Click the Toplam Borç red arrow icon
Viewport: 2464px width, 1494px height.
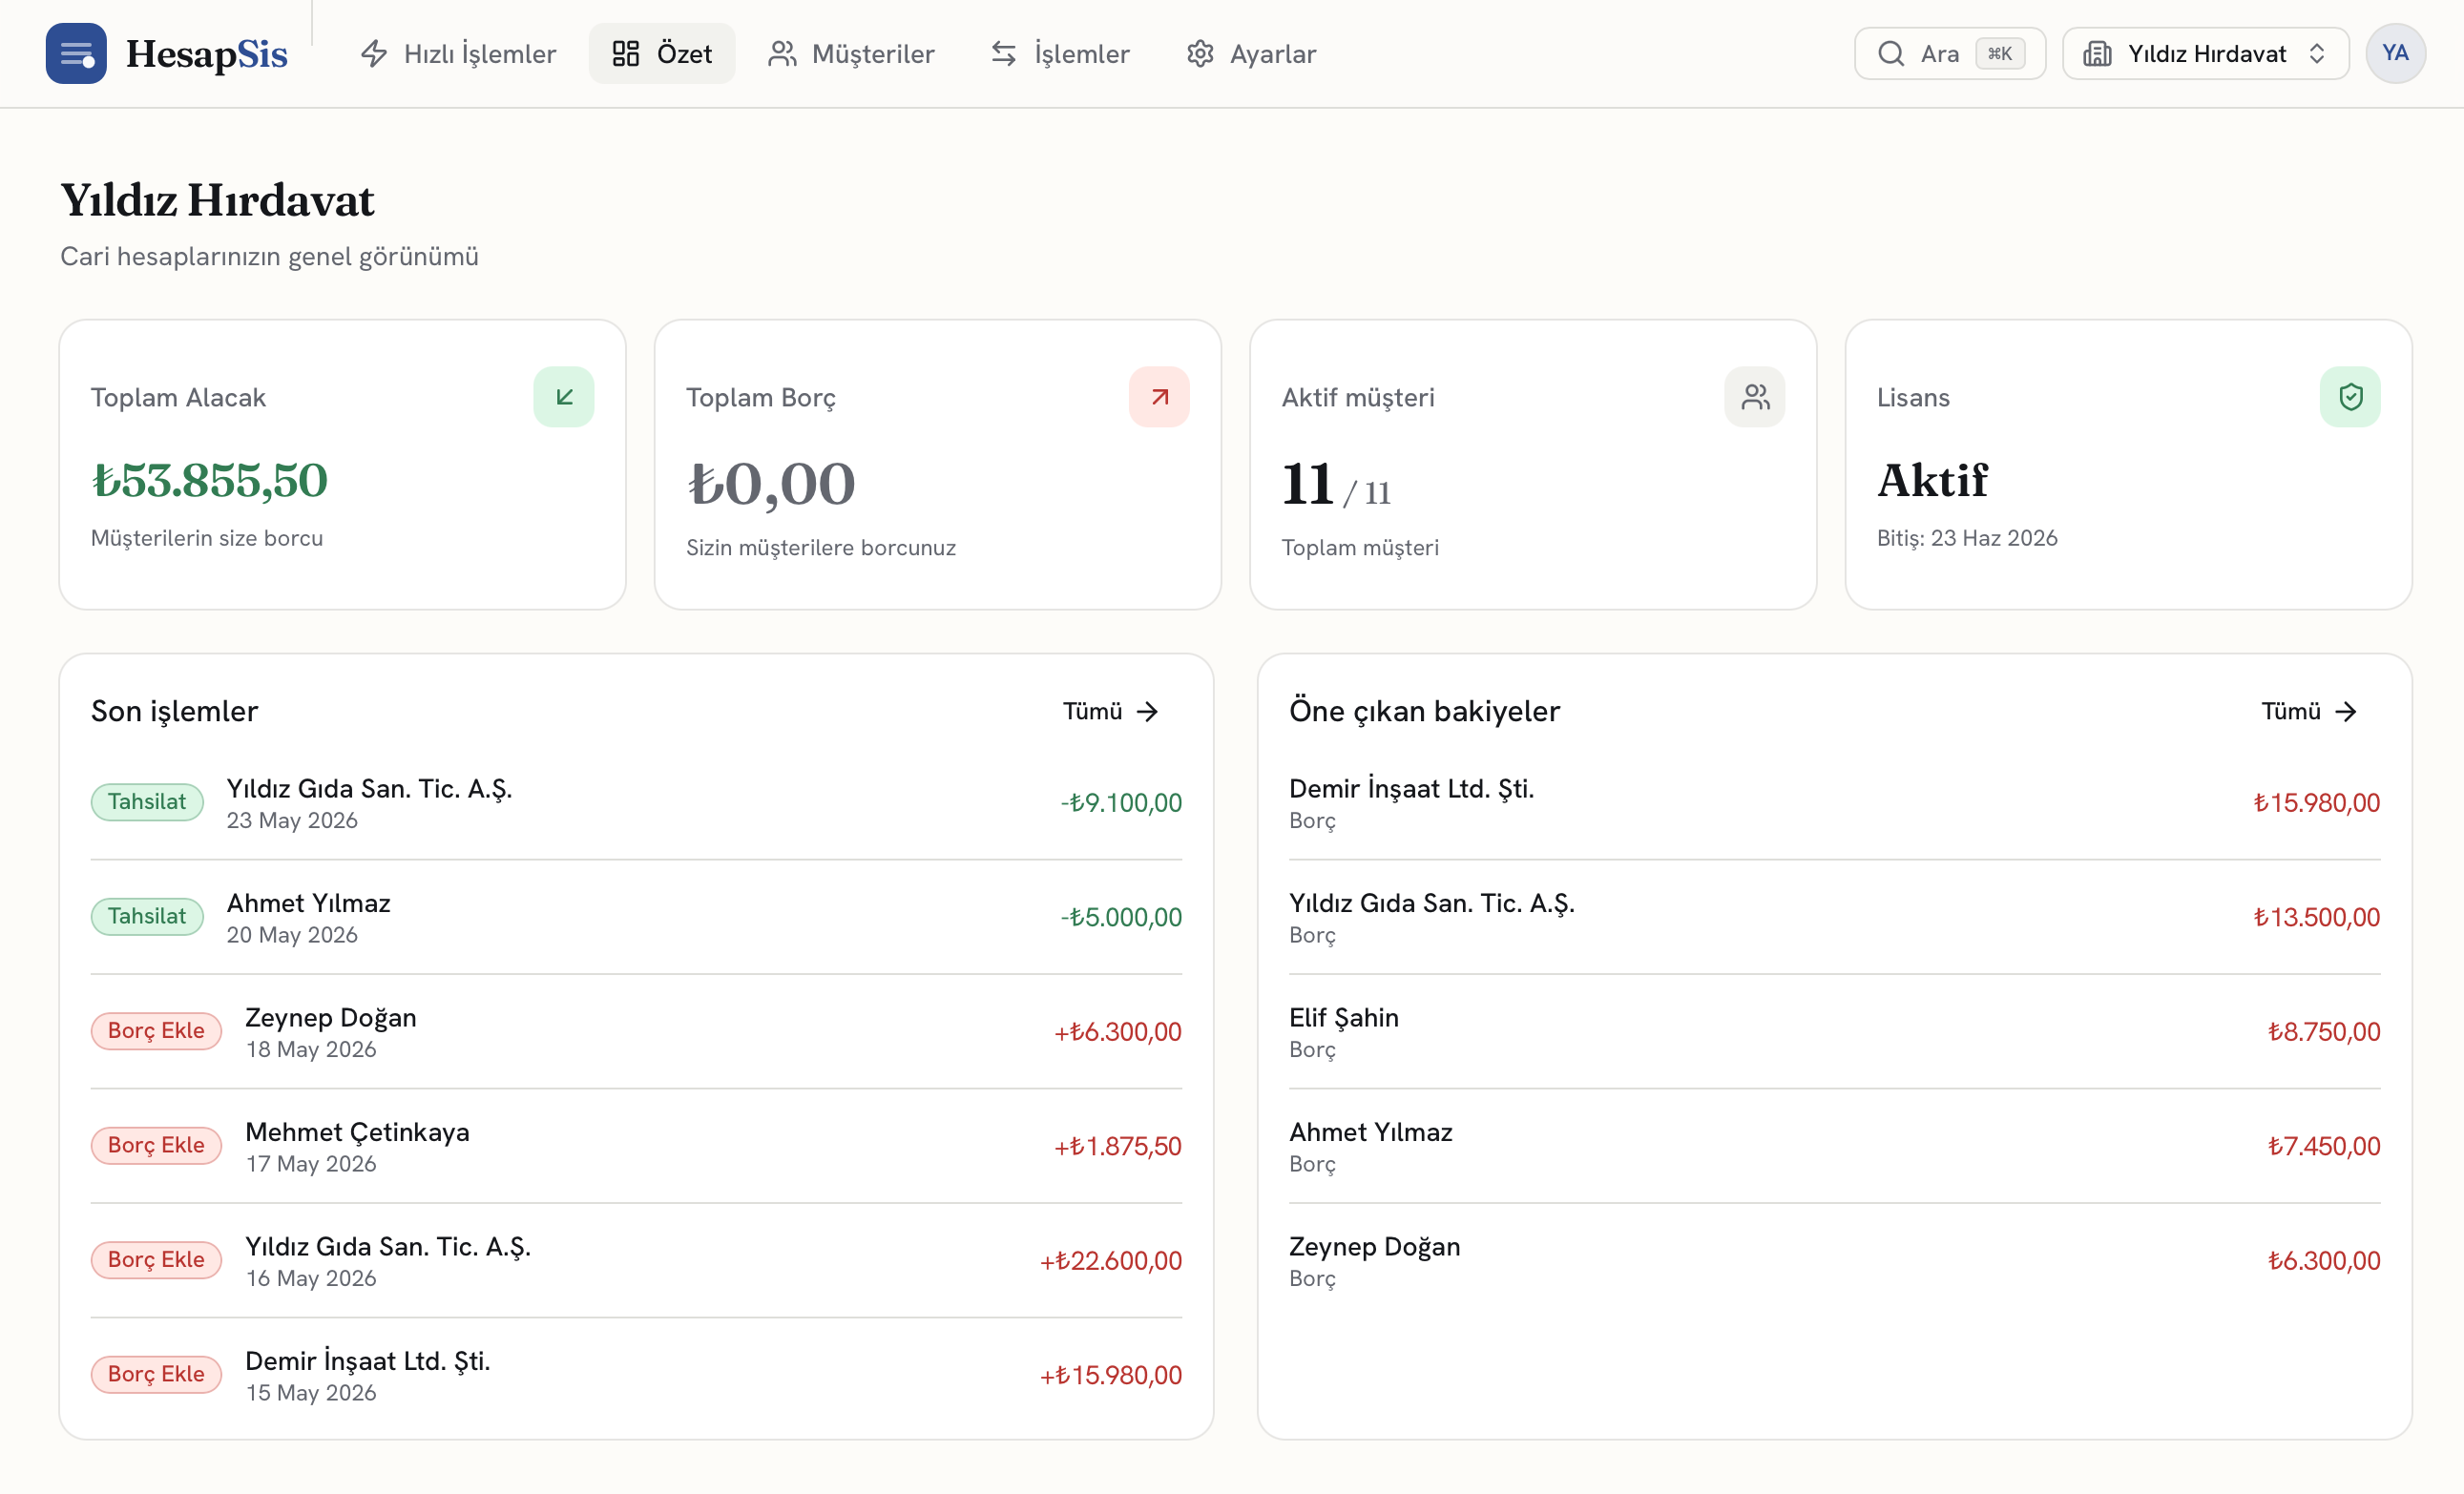pos(1159,397)
